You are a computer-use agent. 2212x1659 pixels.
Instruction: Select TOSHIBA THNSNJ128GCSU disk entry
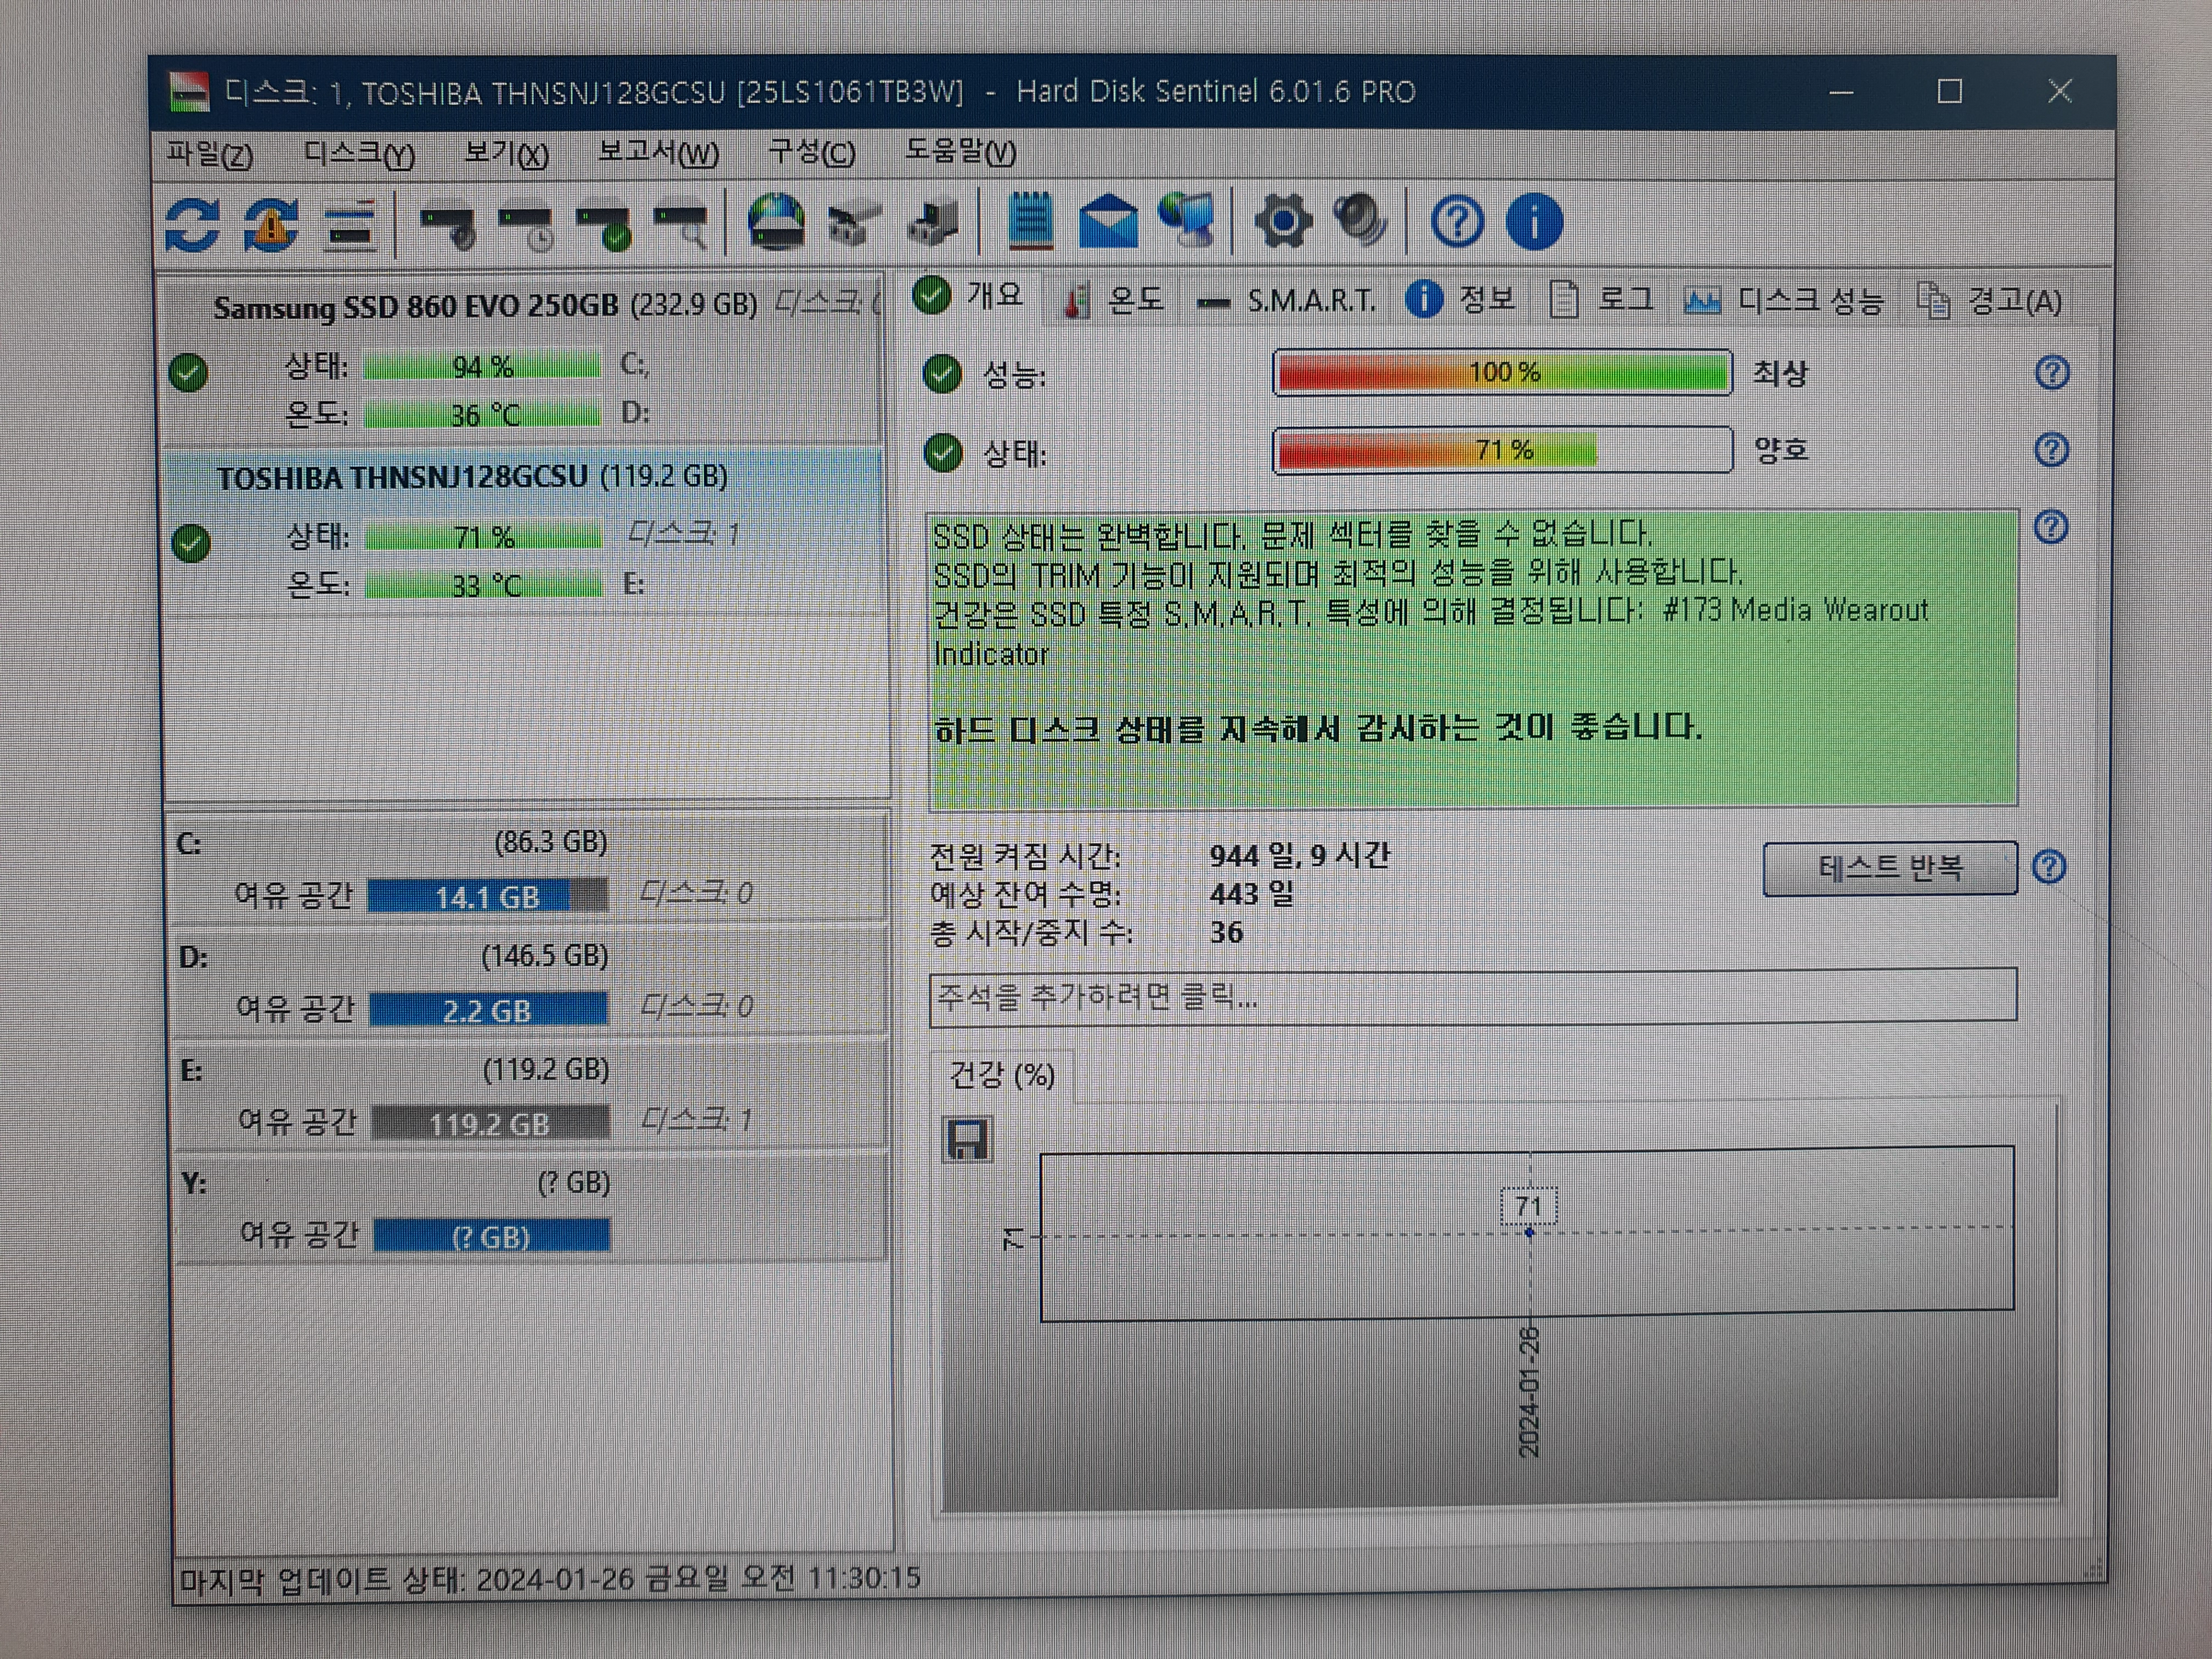523,530
